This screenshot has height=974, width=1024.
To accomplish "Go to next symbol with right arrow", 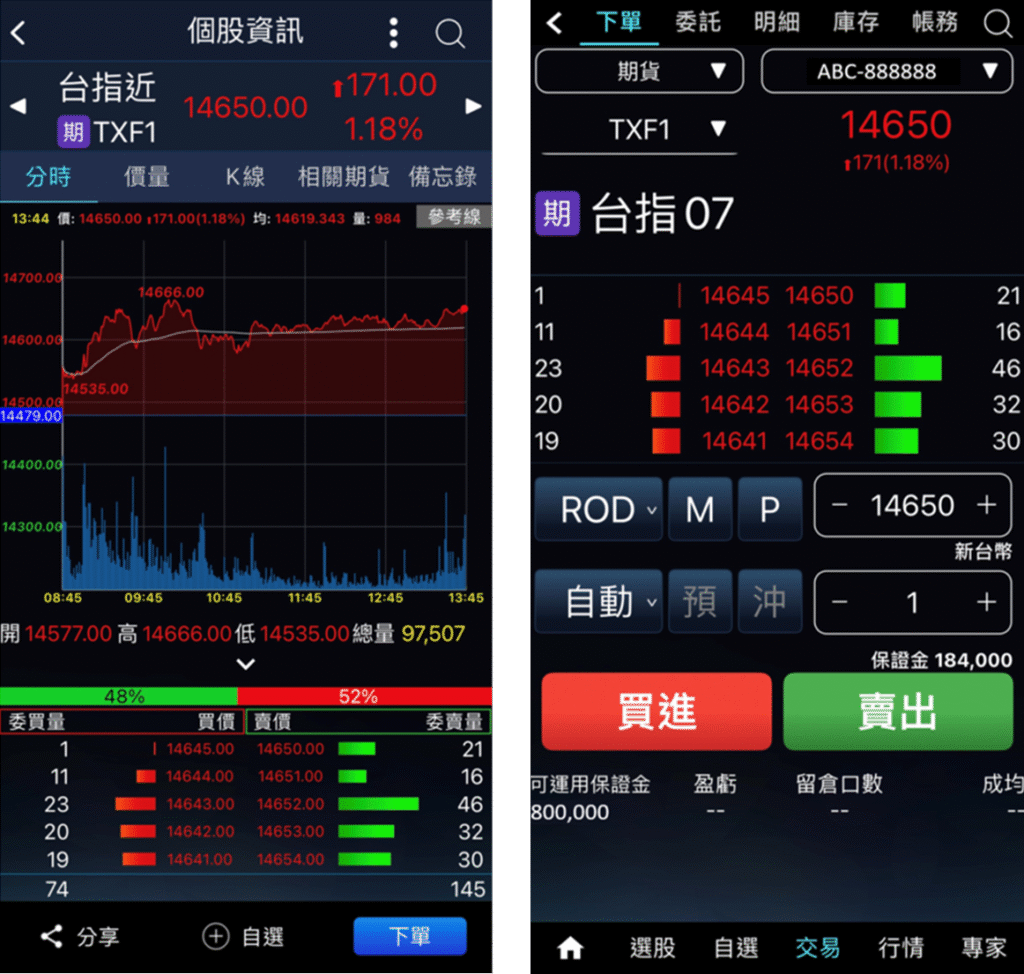I will [474, 106].
